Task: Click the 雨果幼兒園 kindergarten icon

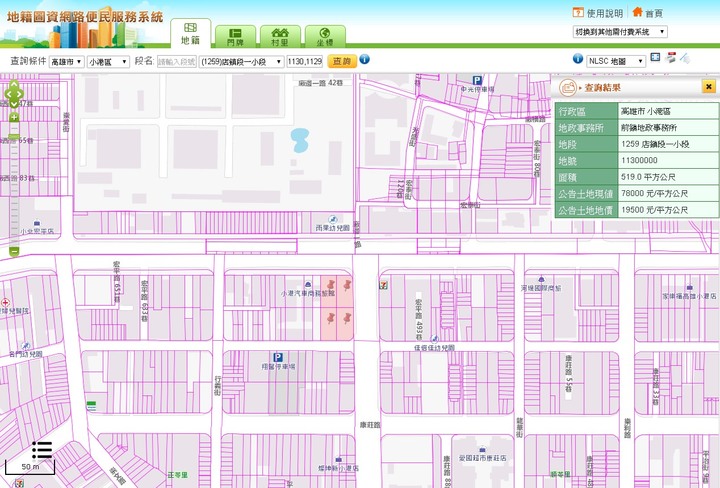Action: [x=333, y=220]
